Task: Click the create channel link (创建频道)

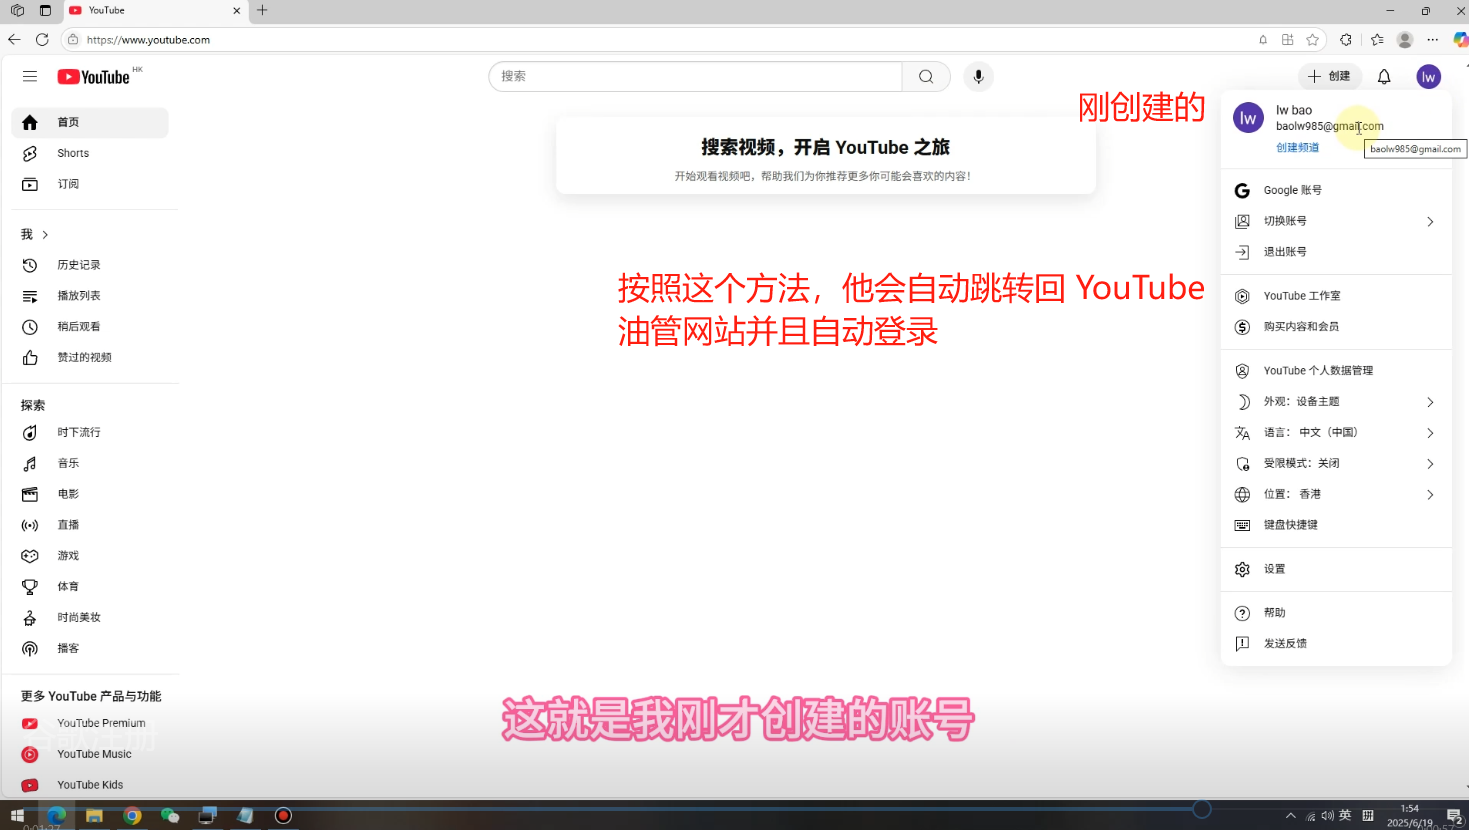Action: [x=1297, y=147]
